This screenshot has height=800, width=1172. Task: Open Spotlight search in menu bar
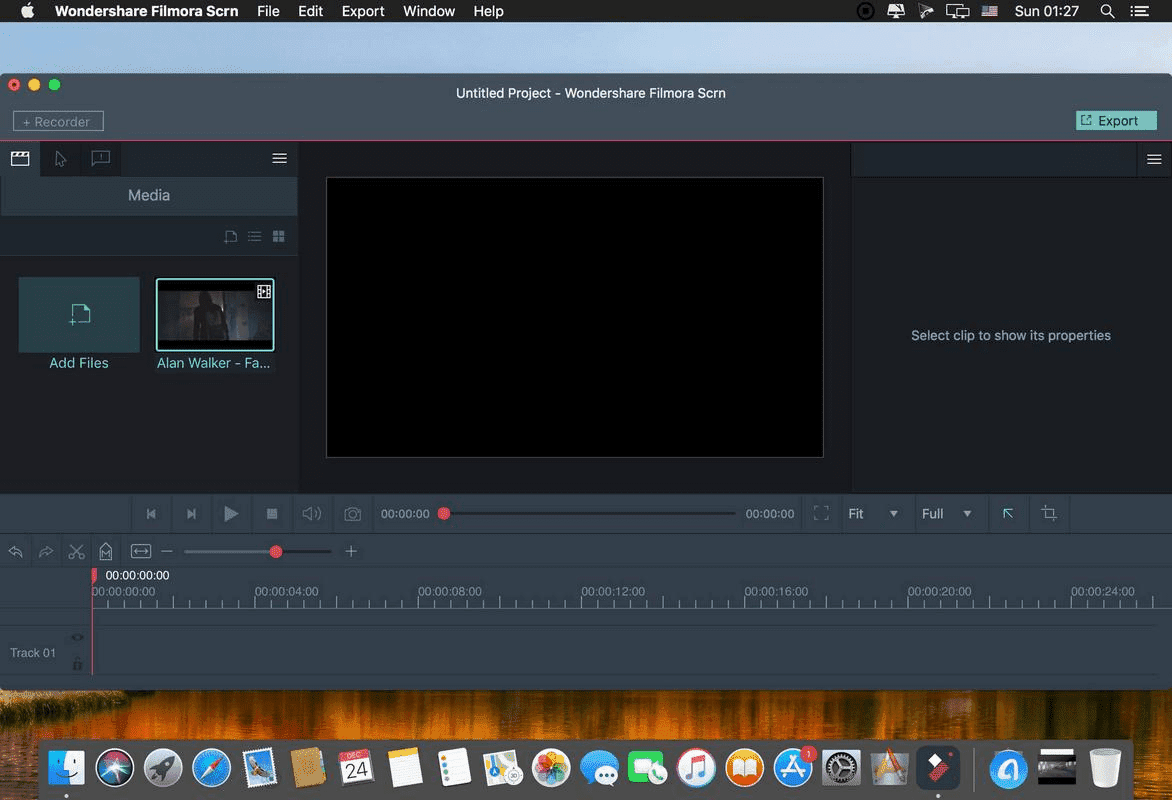(1107, 11)
